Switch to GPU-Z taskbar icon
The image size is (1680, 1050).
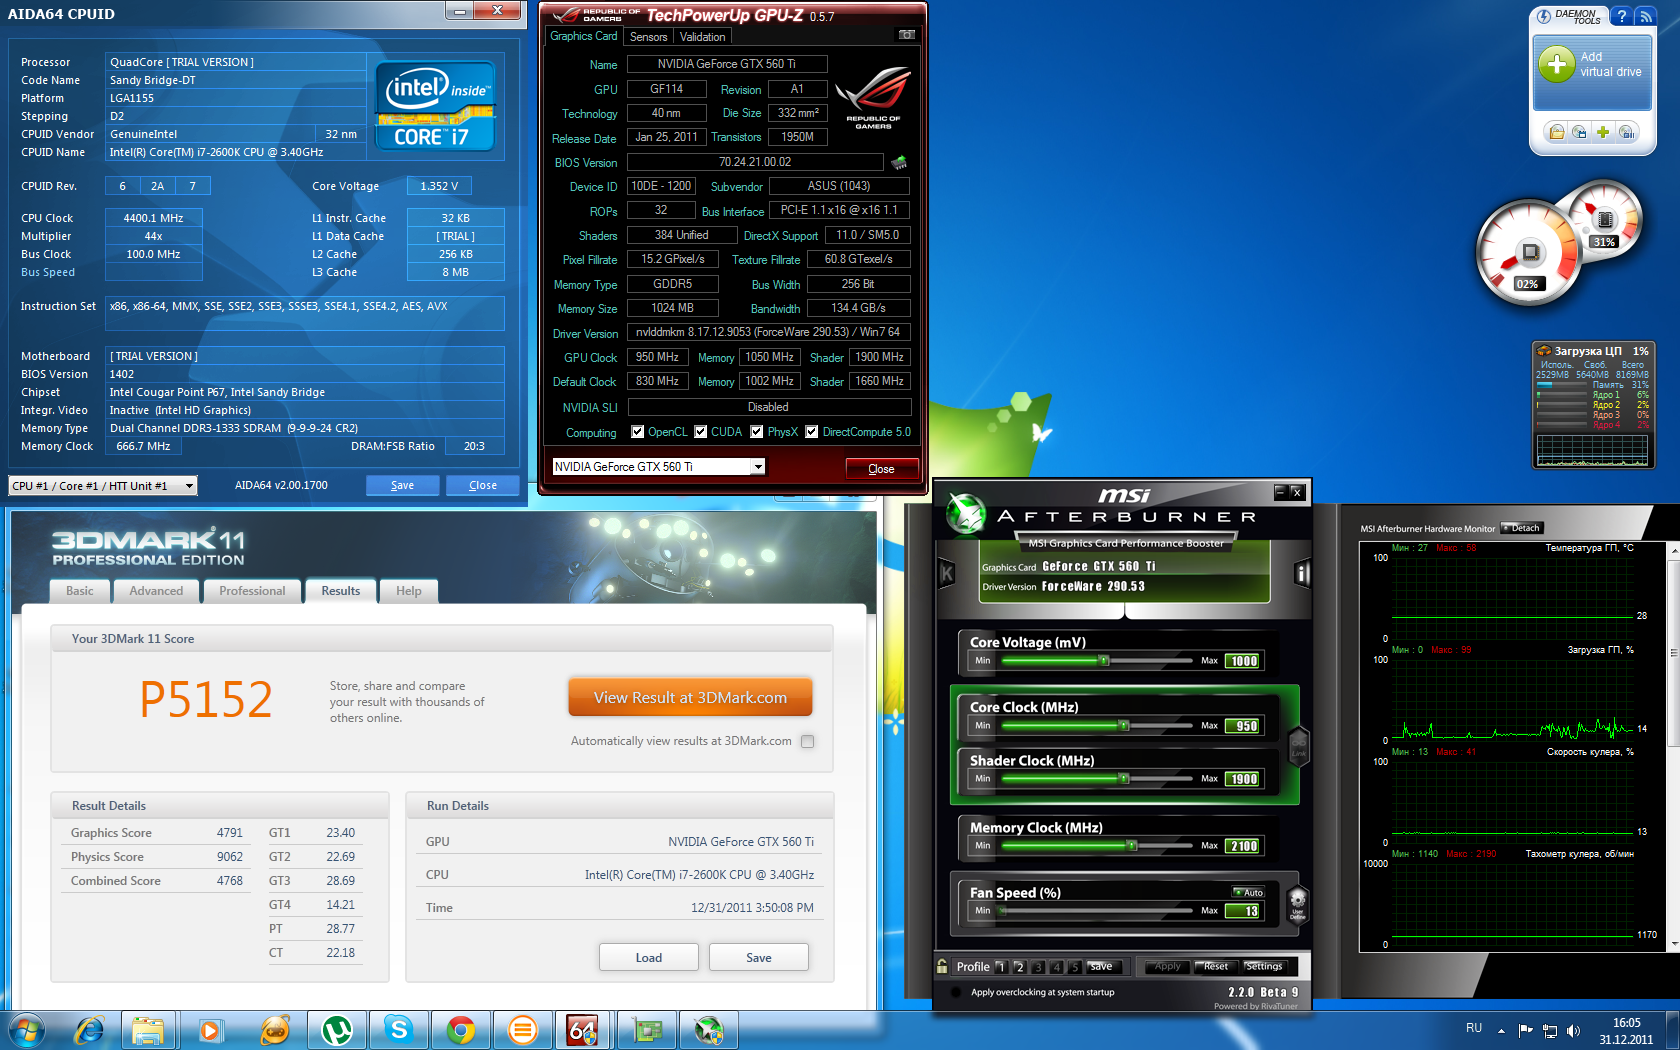tap(647, 1030)
